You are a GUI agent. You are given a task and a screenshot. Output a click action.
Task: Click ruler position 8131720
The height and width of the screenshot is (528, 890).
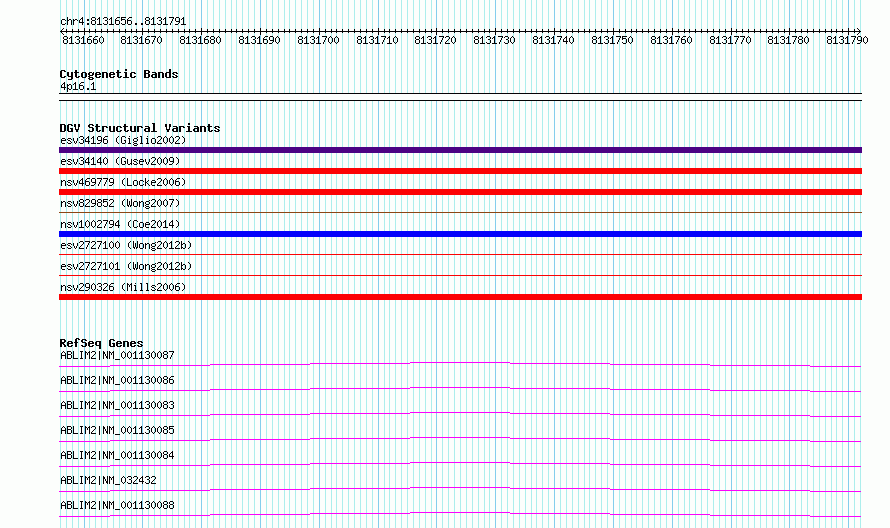tap(435, 40)
